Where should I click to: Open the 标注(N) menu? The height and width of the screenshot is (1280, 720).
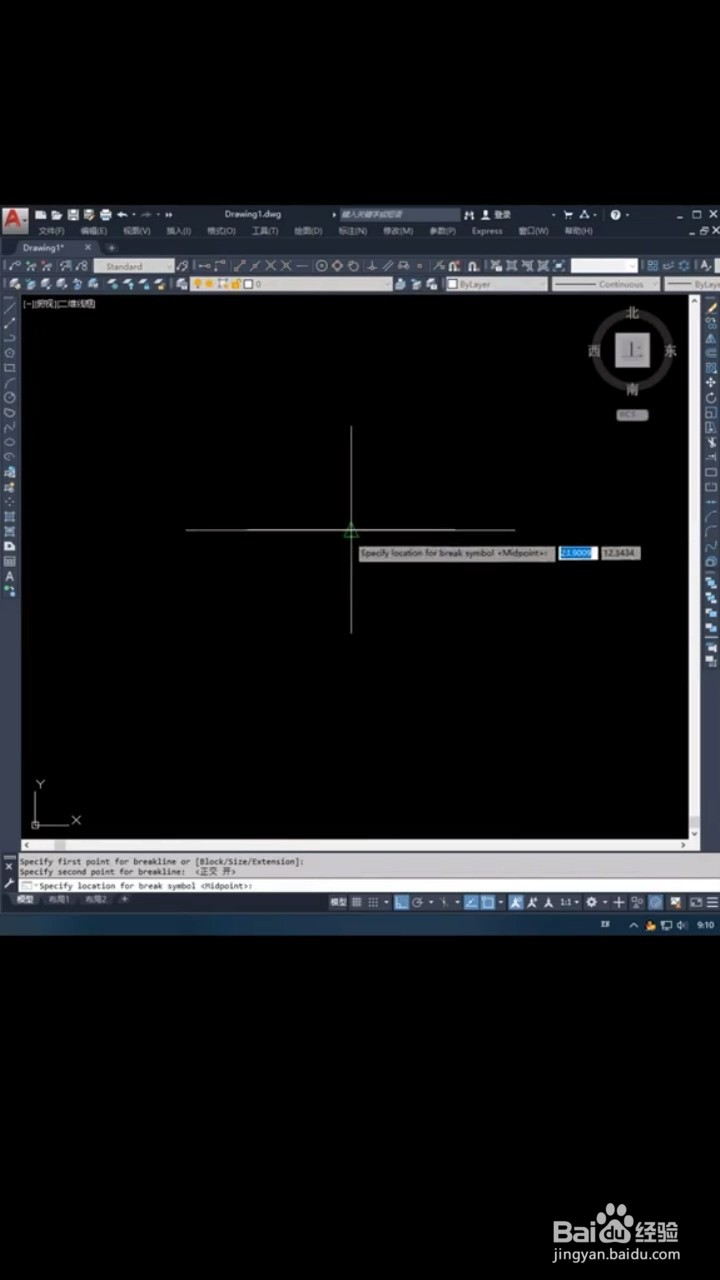click(353, 231)
